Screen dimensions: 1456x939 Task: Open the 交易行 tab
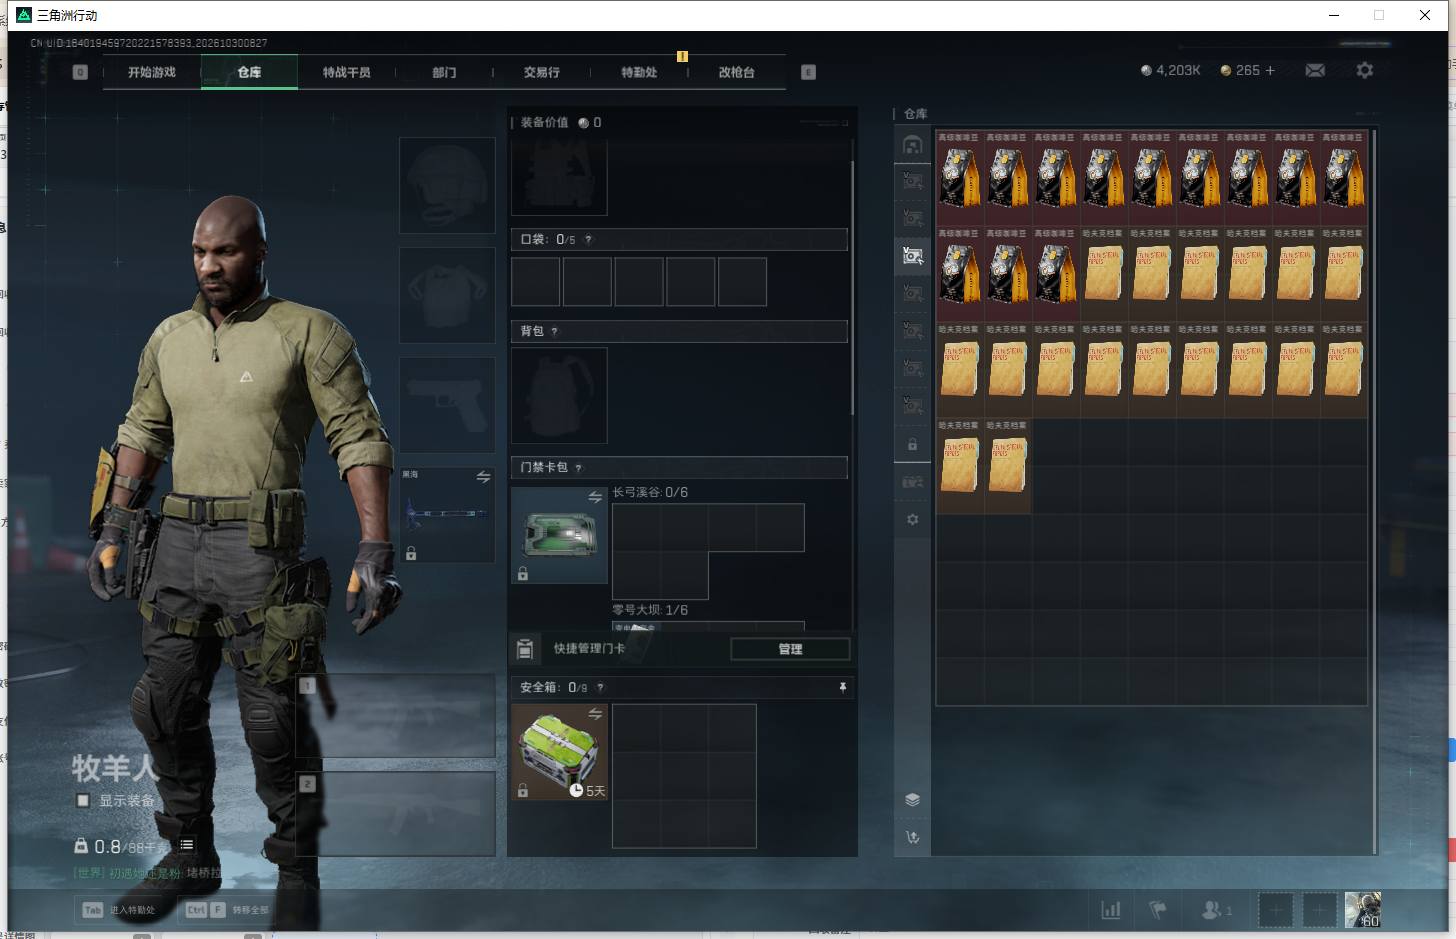(542, 72)
